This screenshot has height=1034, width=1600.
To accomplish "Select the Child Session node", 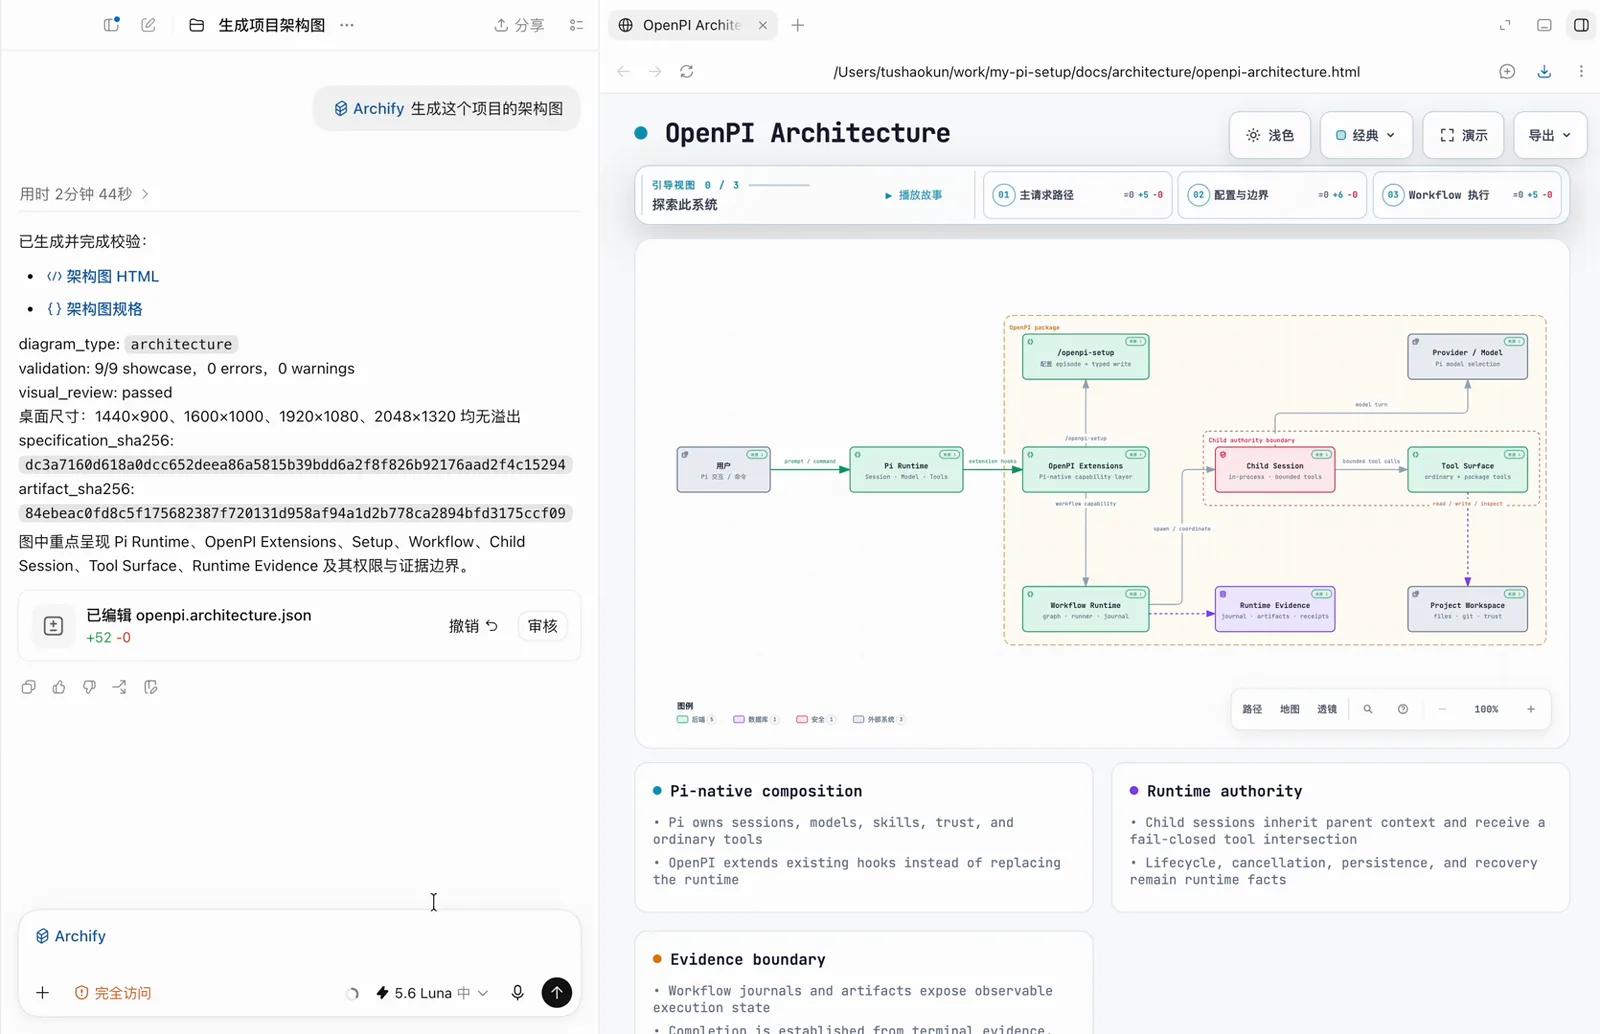I will [1274, 470].
